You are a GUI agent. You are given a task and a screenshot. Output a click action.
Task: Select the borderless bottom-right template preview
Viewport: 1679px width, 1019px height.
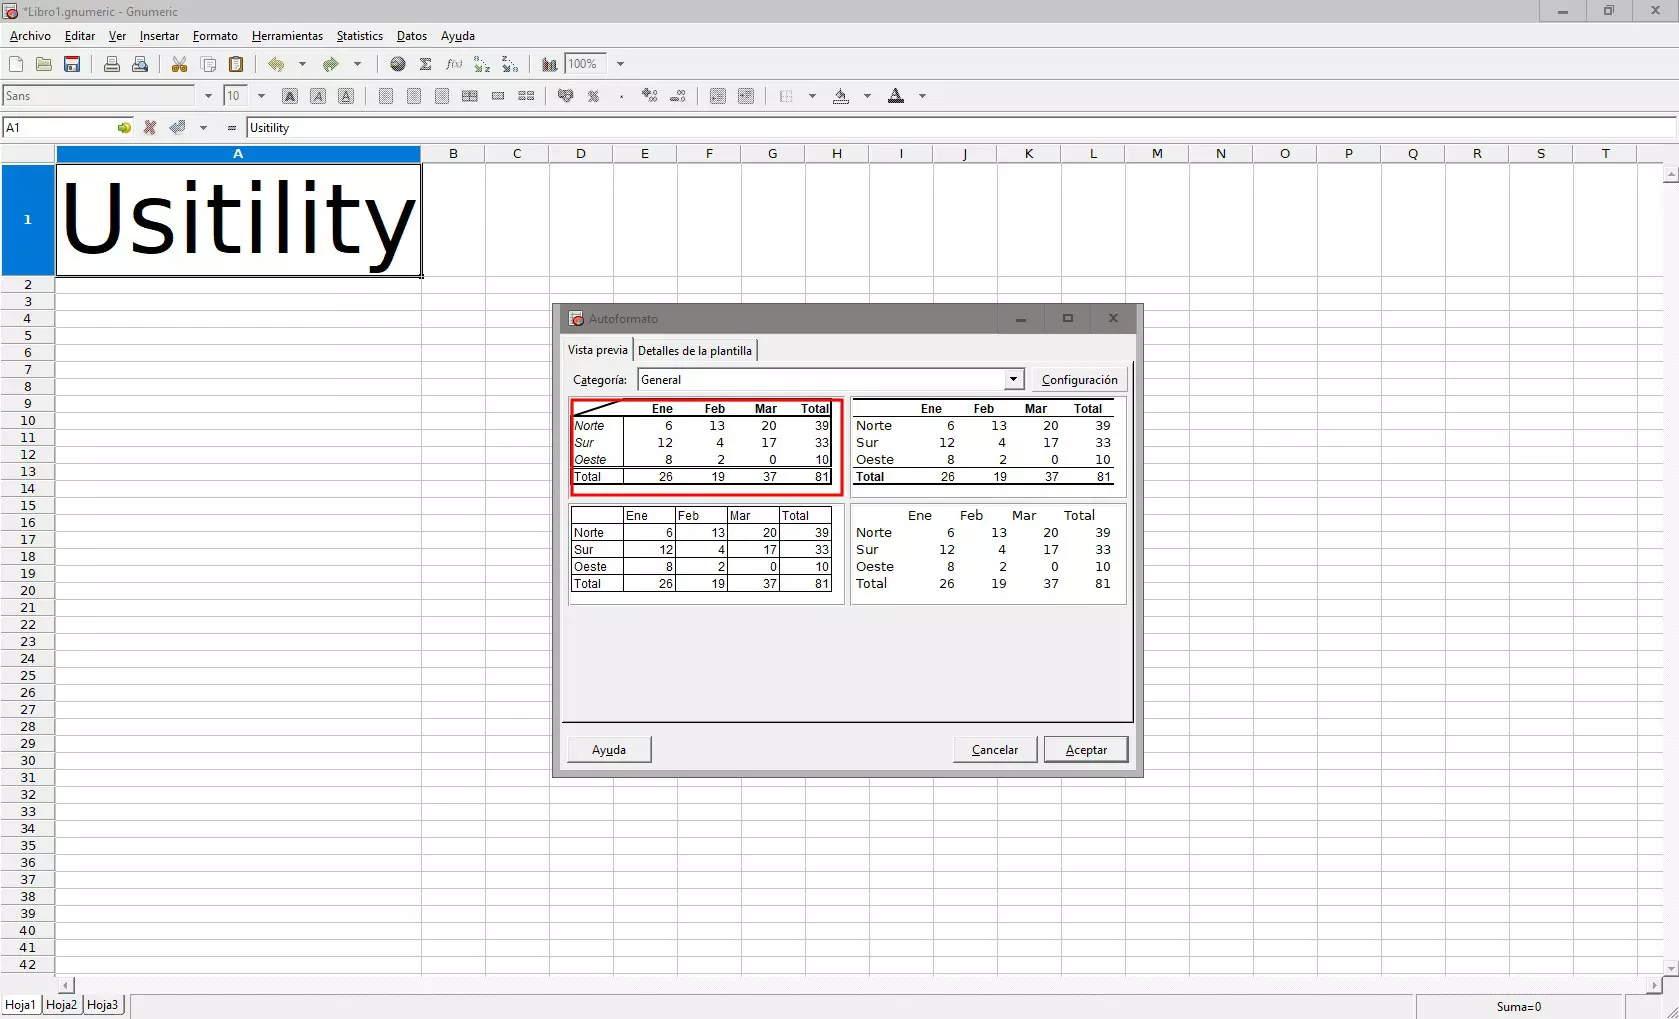click(987, 553)
